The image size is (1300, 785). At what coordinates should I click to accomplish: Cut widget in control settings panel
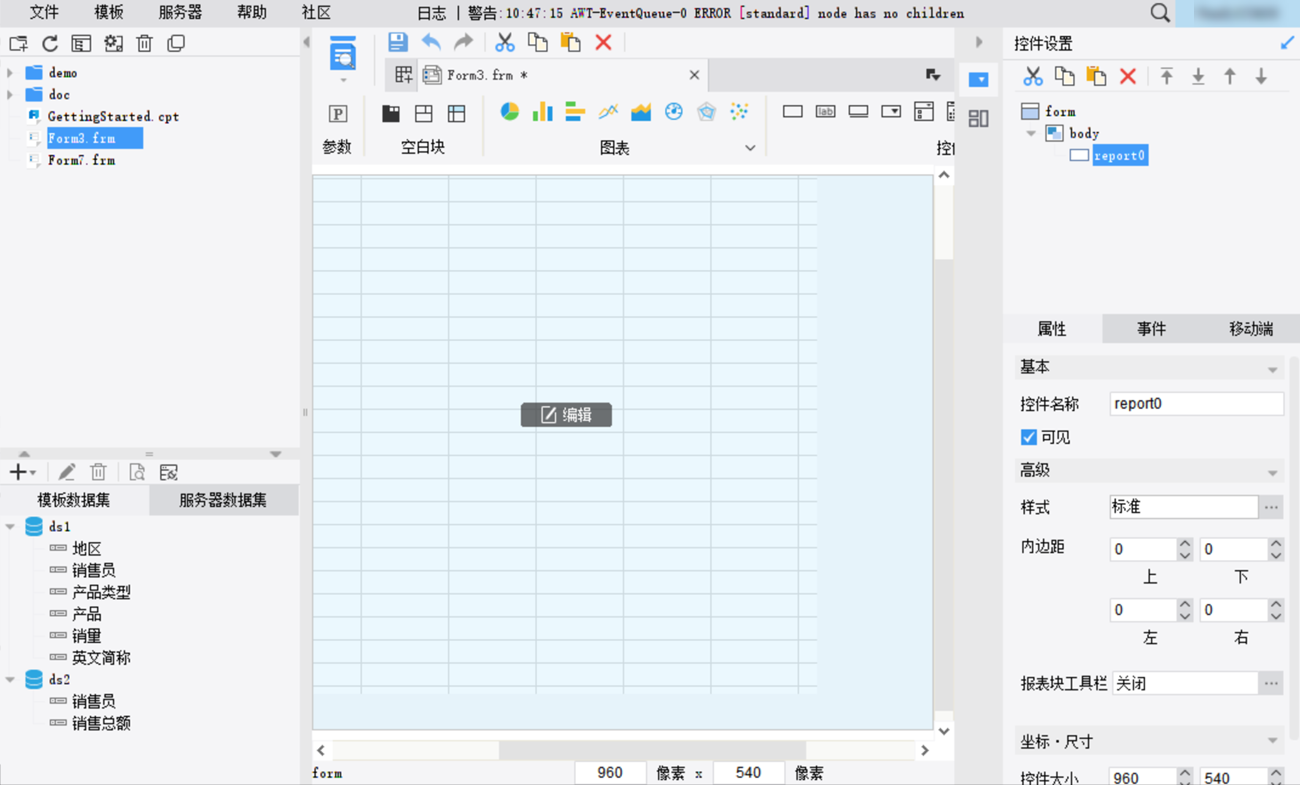tap(1033, 77)
